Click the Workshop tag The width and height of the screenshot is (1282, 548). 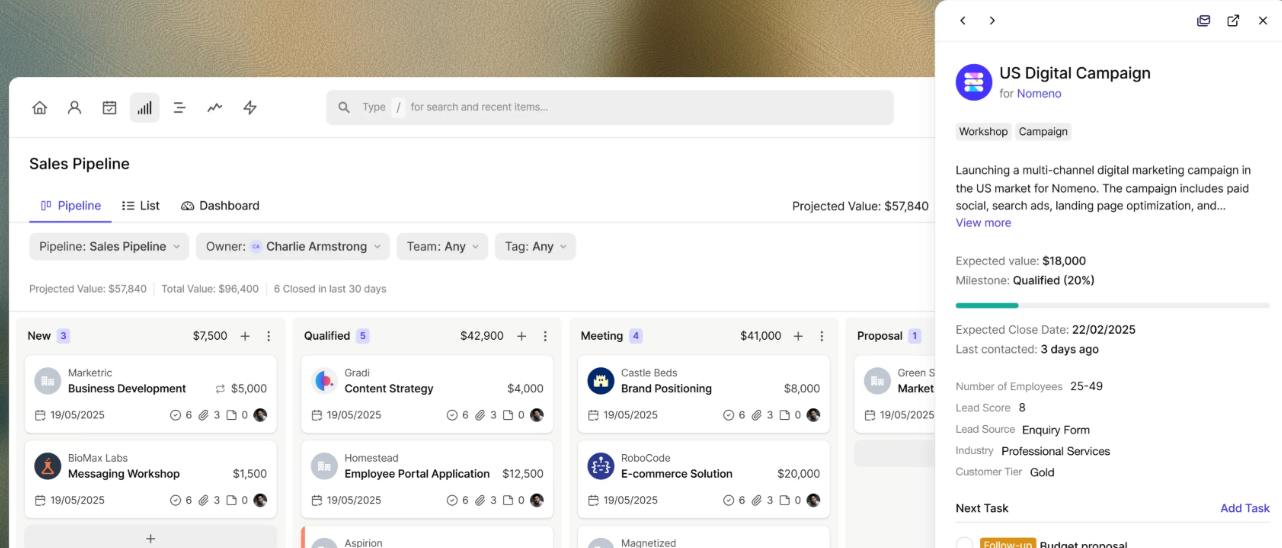[x=983, y=132]
